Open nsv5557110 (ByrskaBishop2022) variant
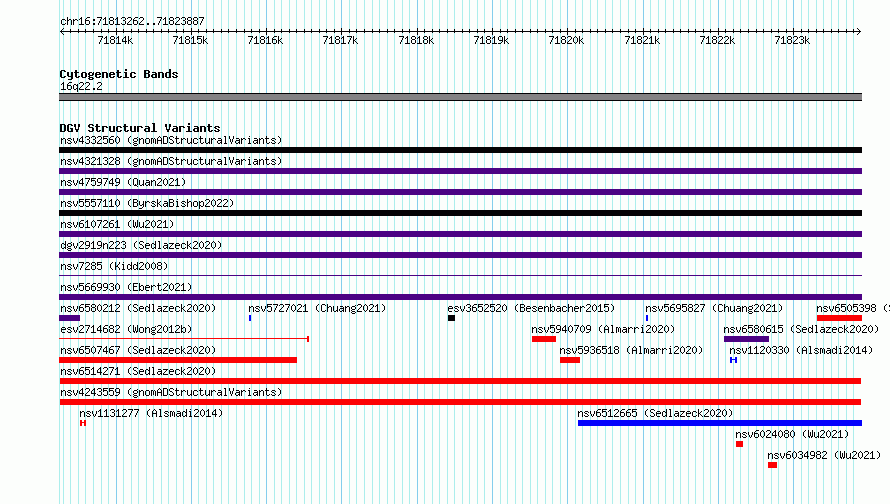 (147, 203)
